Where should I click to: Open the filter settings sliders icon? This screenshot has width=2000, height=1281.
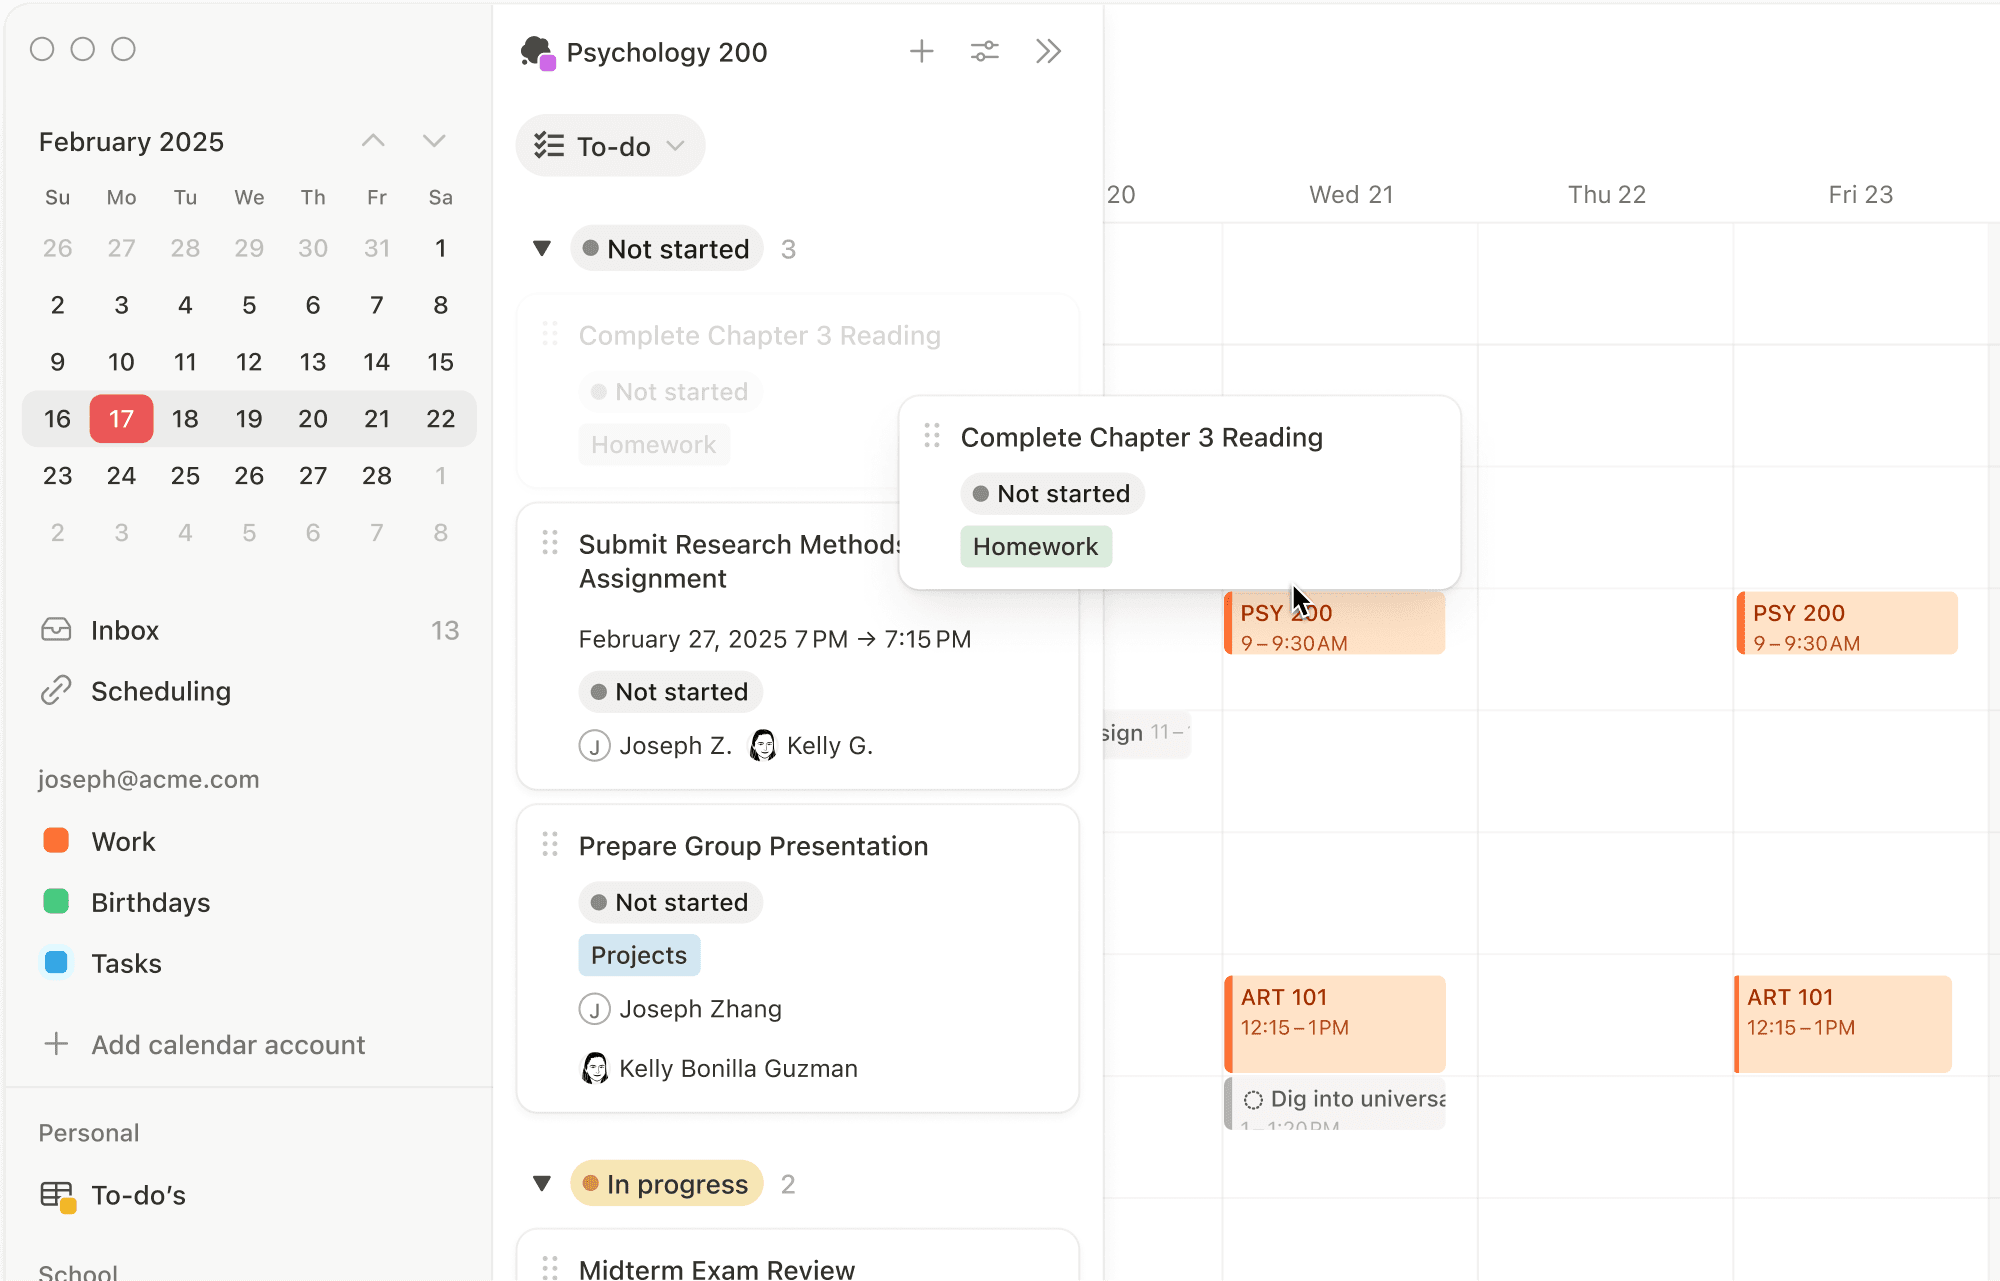(984, 51)
